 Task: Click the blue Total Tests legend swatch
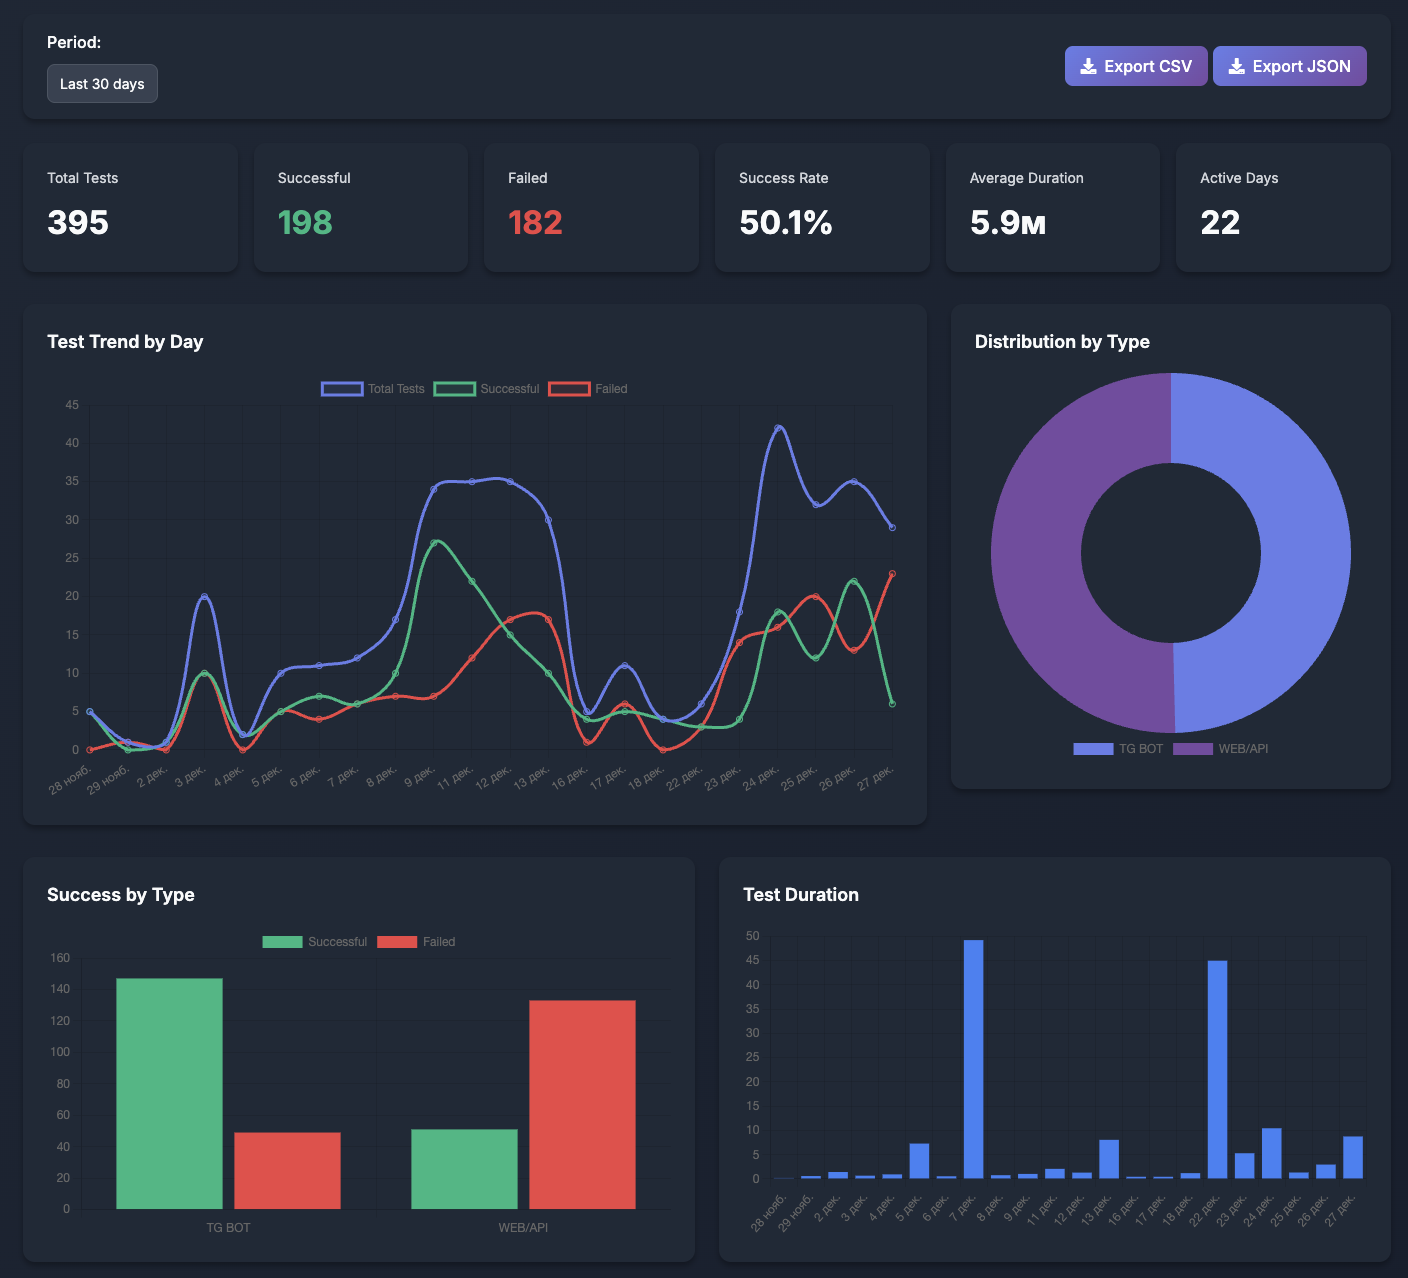(x=341, y=388)
